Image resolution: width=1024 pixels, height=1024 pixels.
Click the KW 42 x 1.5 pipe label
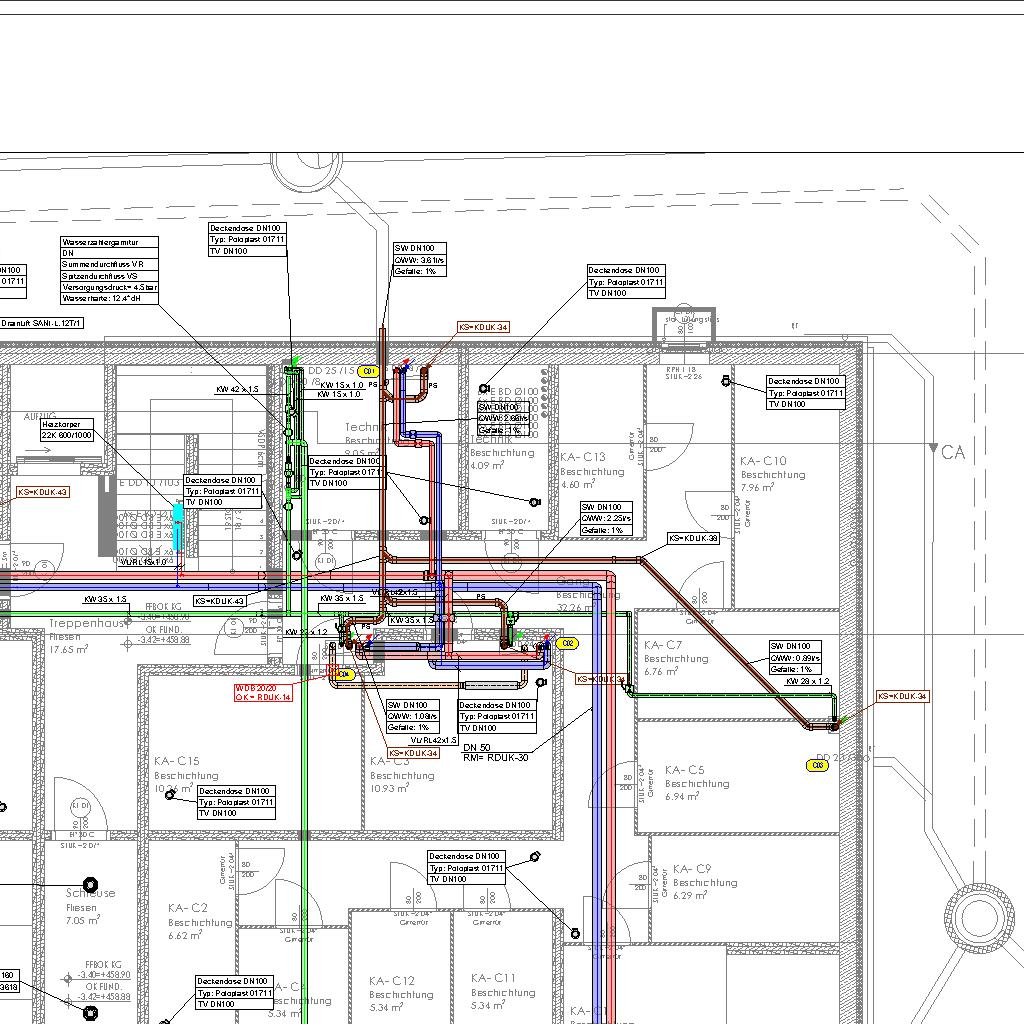point(237,389)
